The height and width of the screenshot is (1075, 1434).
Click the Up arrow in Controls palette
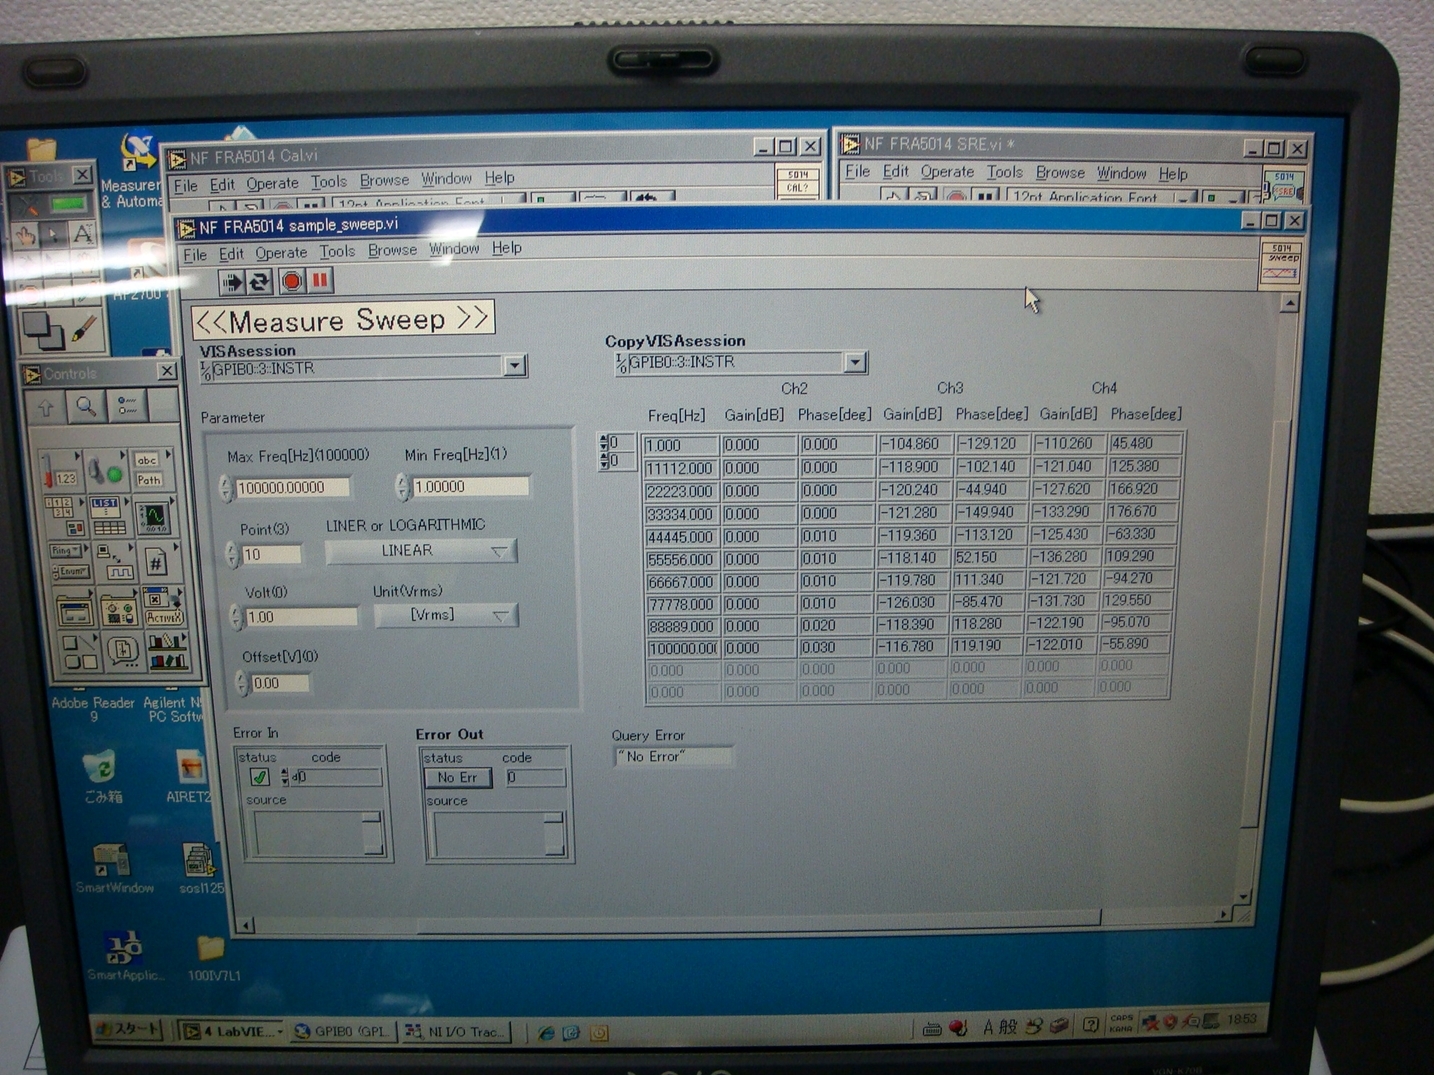46,407
